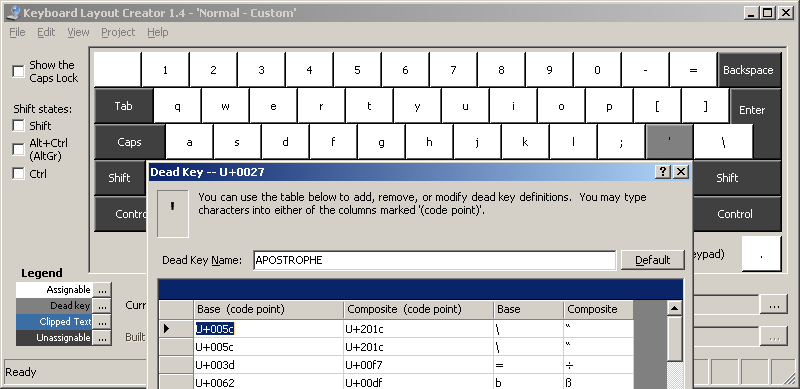Click the U+00f7 composite code point cell
Image resolution: width=800 pixels, height=389 pixels.
click(x=418, y=365)
